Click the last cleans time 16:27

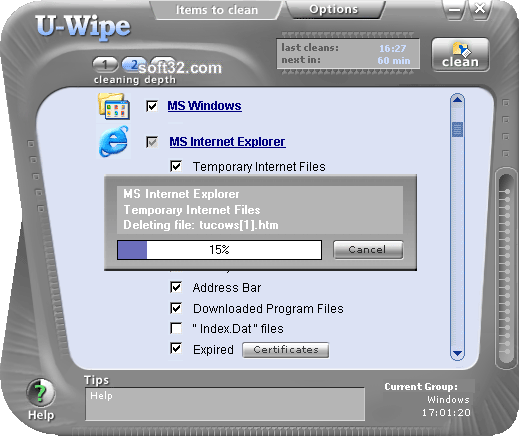click(393, 49)
